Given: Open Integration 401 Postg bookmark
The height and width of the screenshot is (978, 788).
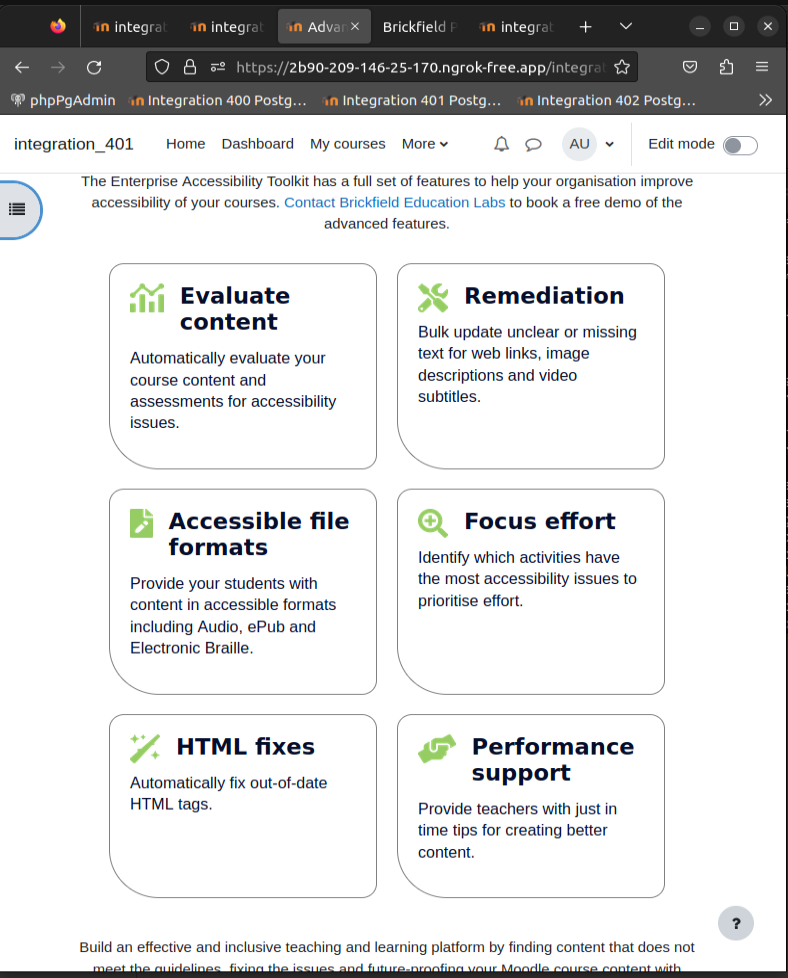Looking at the screenshot, I should [x=412, y=100].
